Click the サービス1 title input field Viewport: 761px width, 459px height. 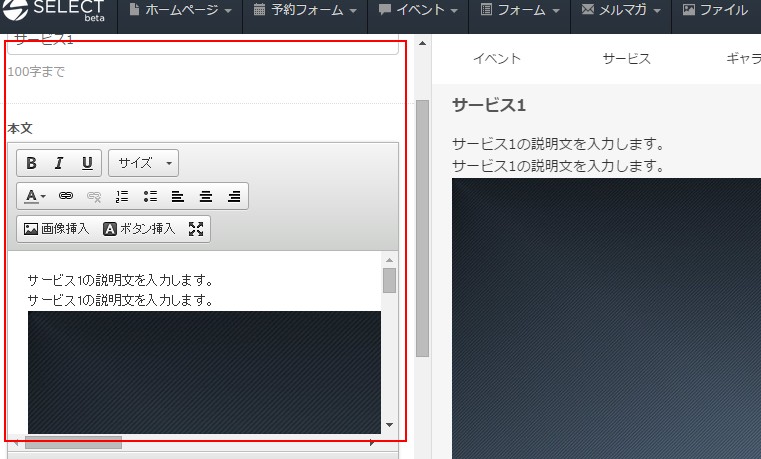203,44
